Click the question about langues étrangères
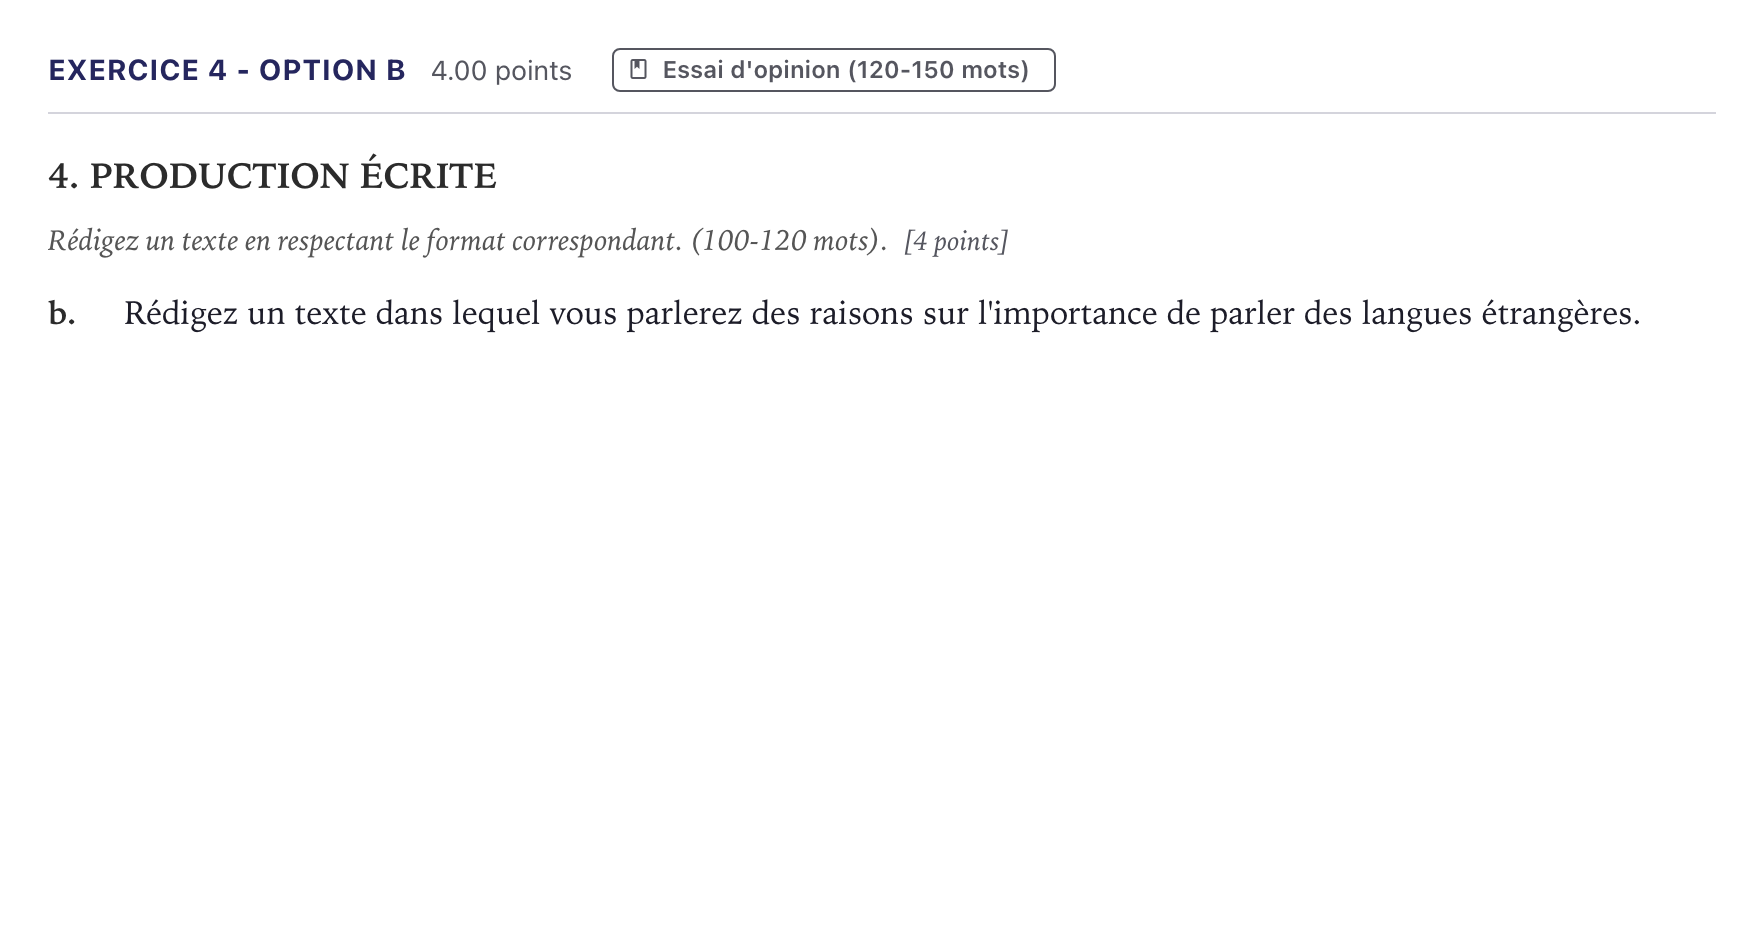The image size is (1764, 930). pos(881,314)
